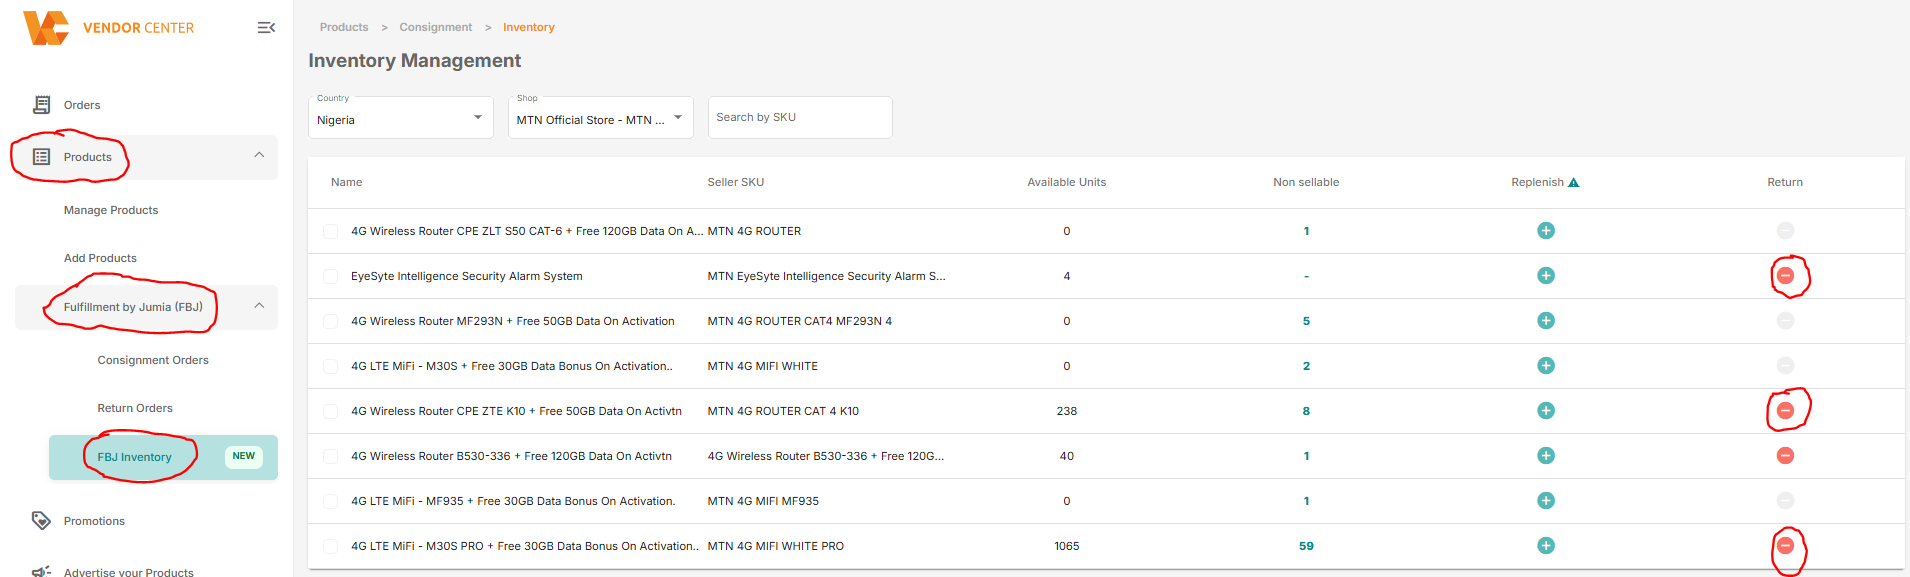Click the available units value 1065

click(1067, 546)
